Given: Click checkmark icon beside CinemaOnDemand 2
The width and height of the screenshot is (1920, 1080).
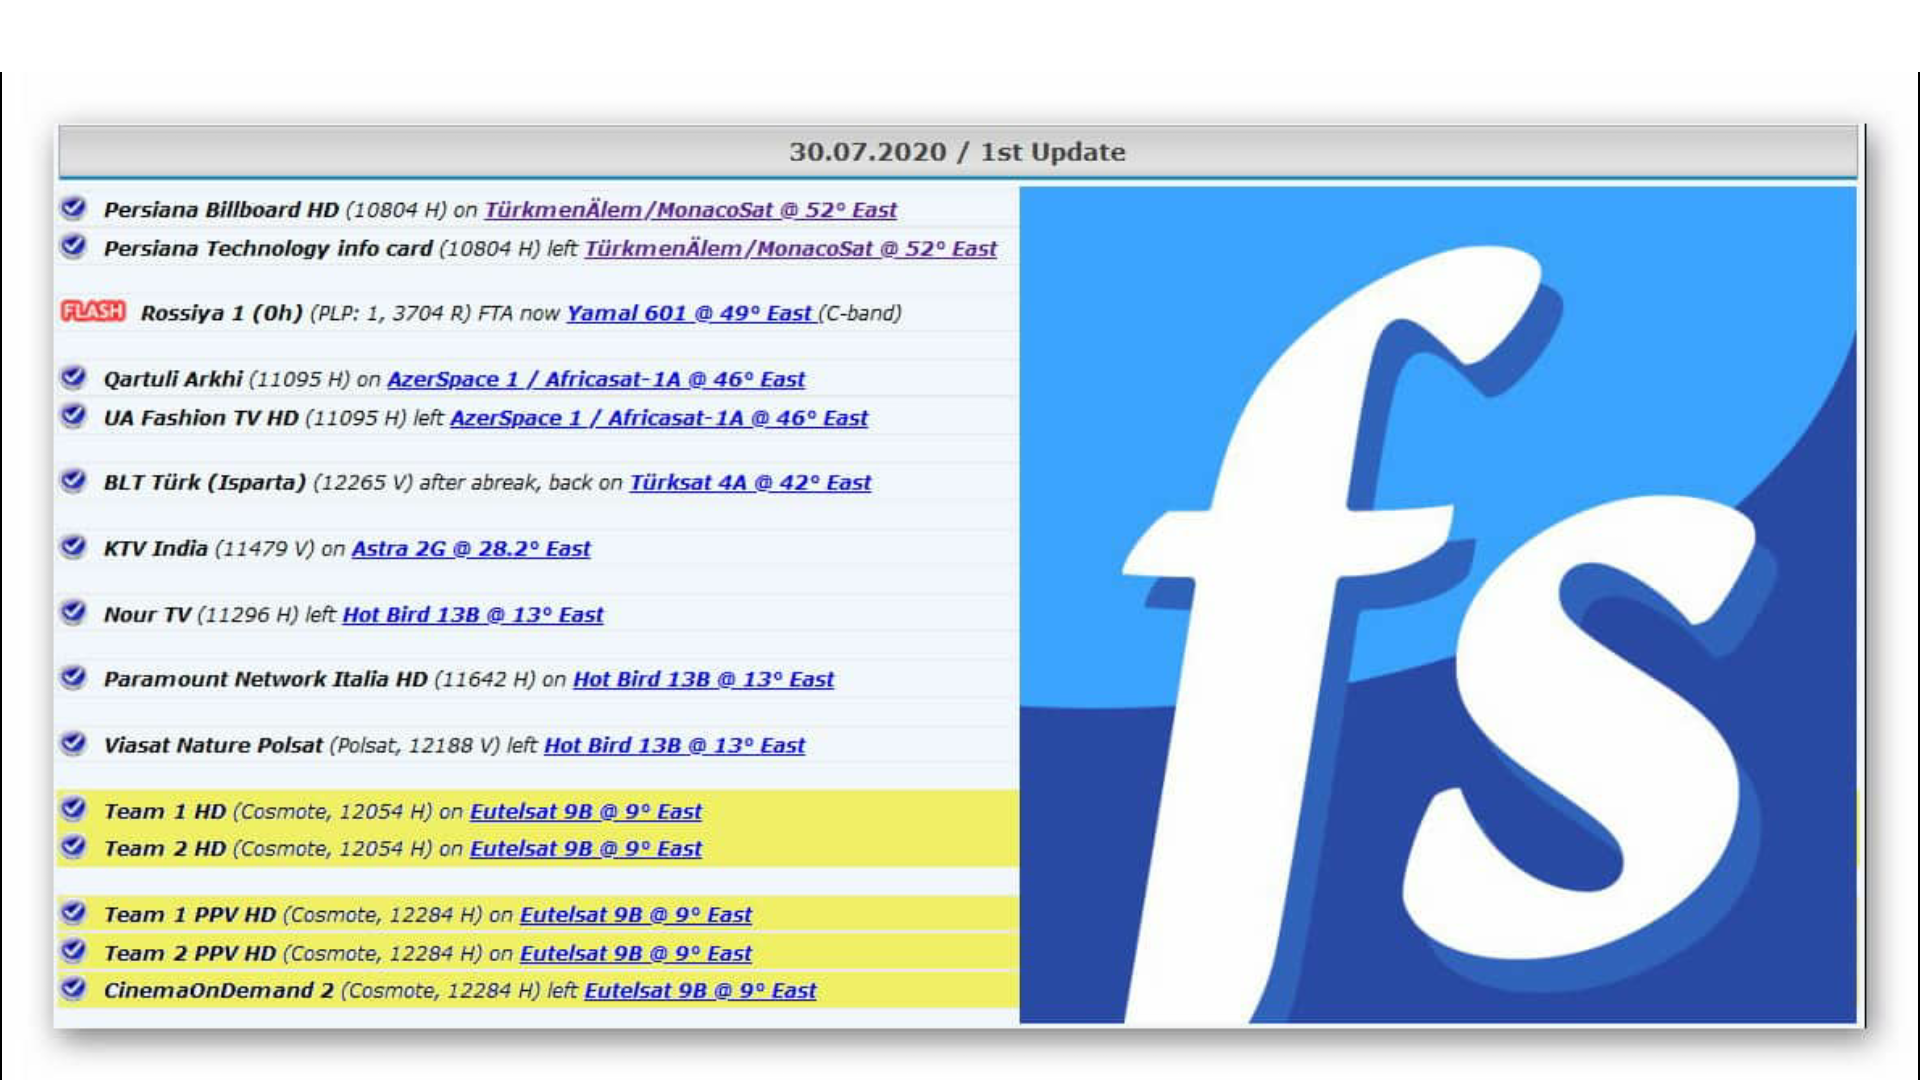Looking at the screenshot, I should (73, 988).
